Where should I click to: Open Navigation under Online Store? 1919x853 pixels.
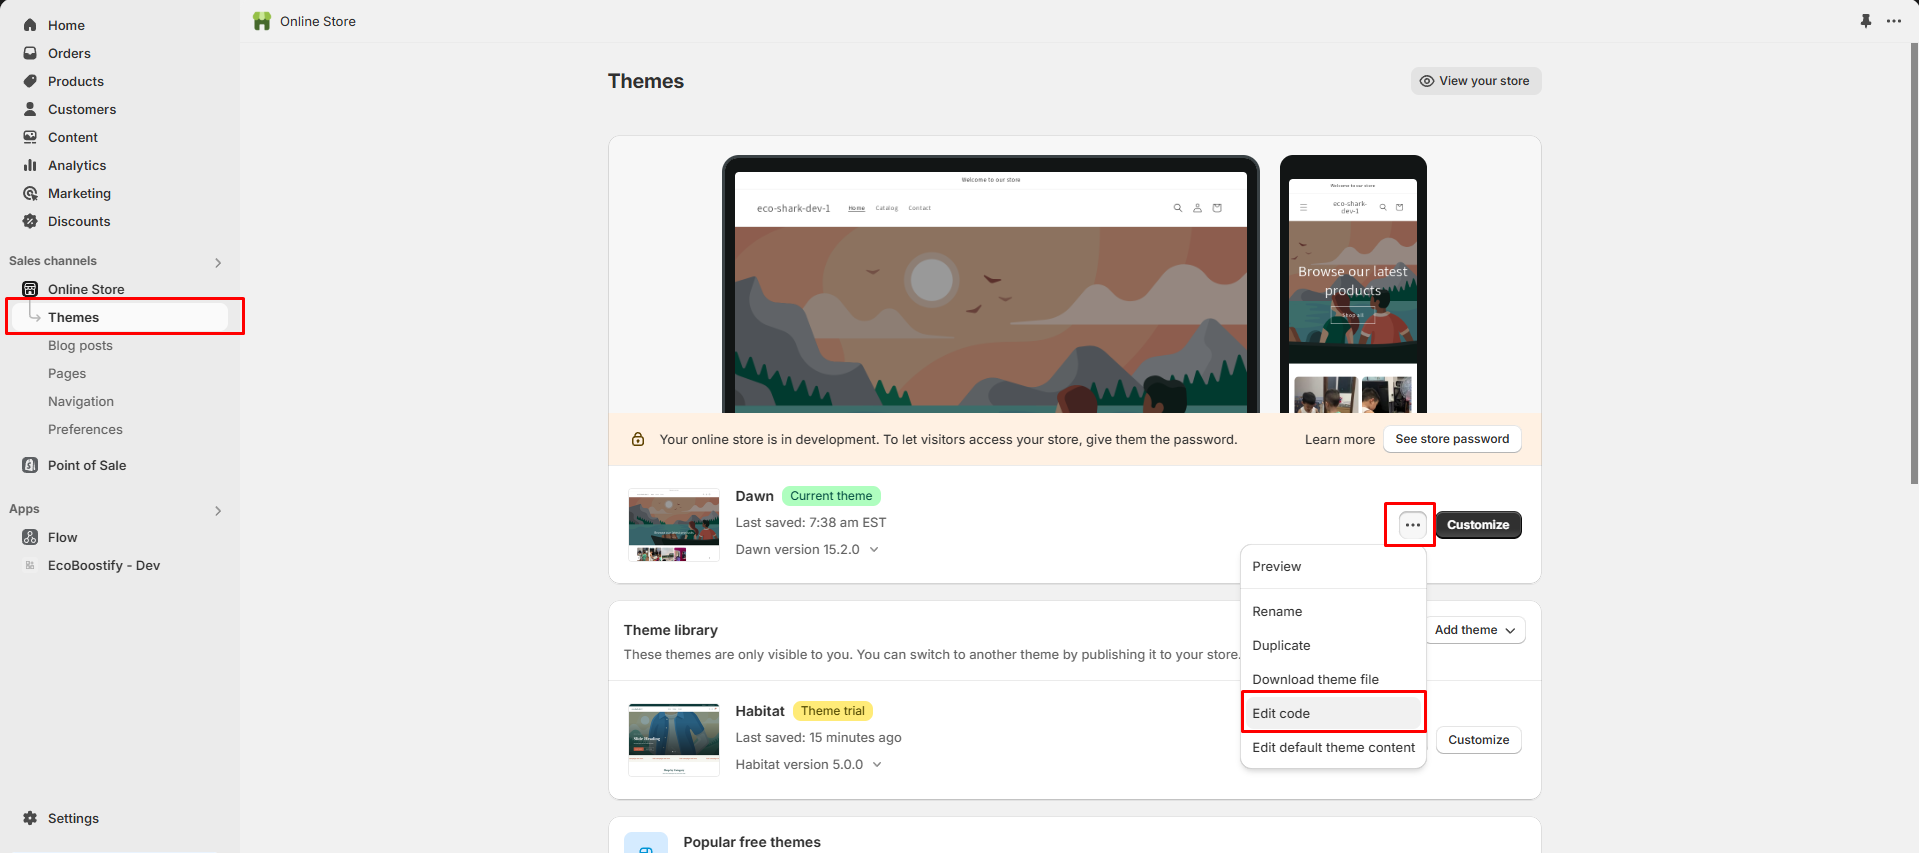coord(81,401)
